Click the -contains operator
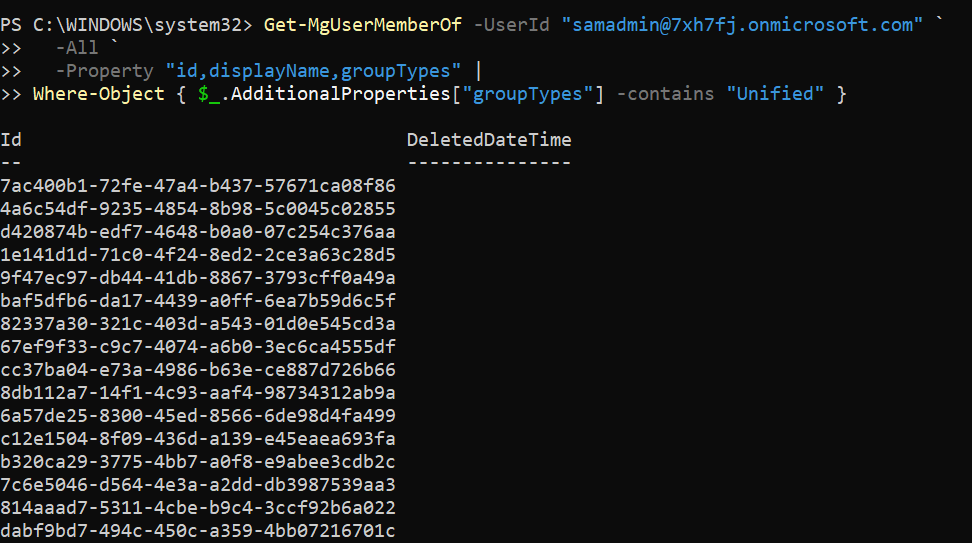The image size is (972, 543). [666, 94]
